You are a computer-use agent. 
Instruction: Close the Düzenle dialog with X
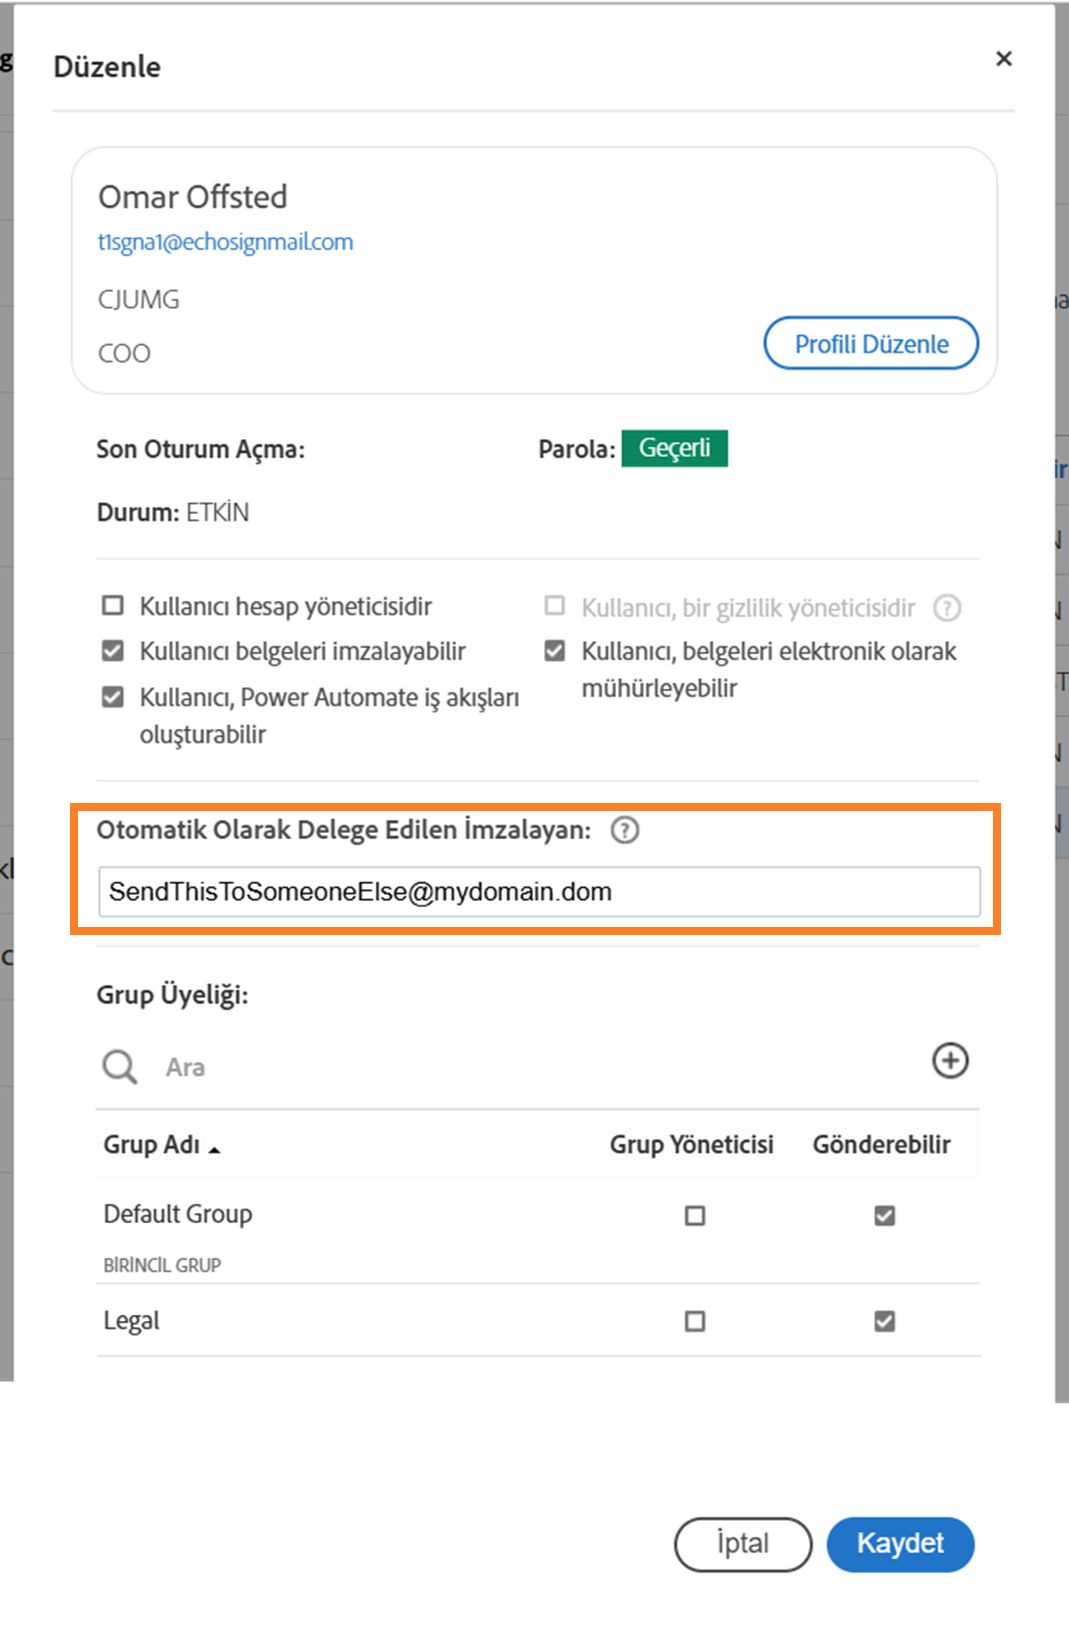pyautogui.click(x=1004, y=59)
